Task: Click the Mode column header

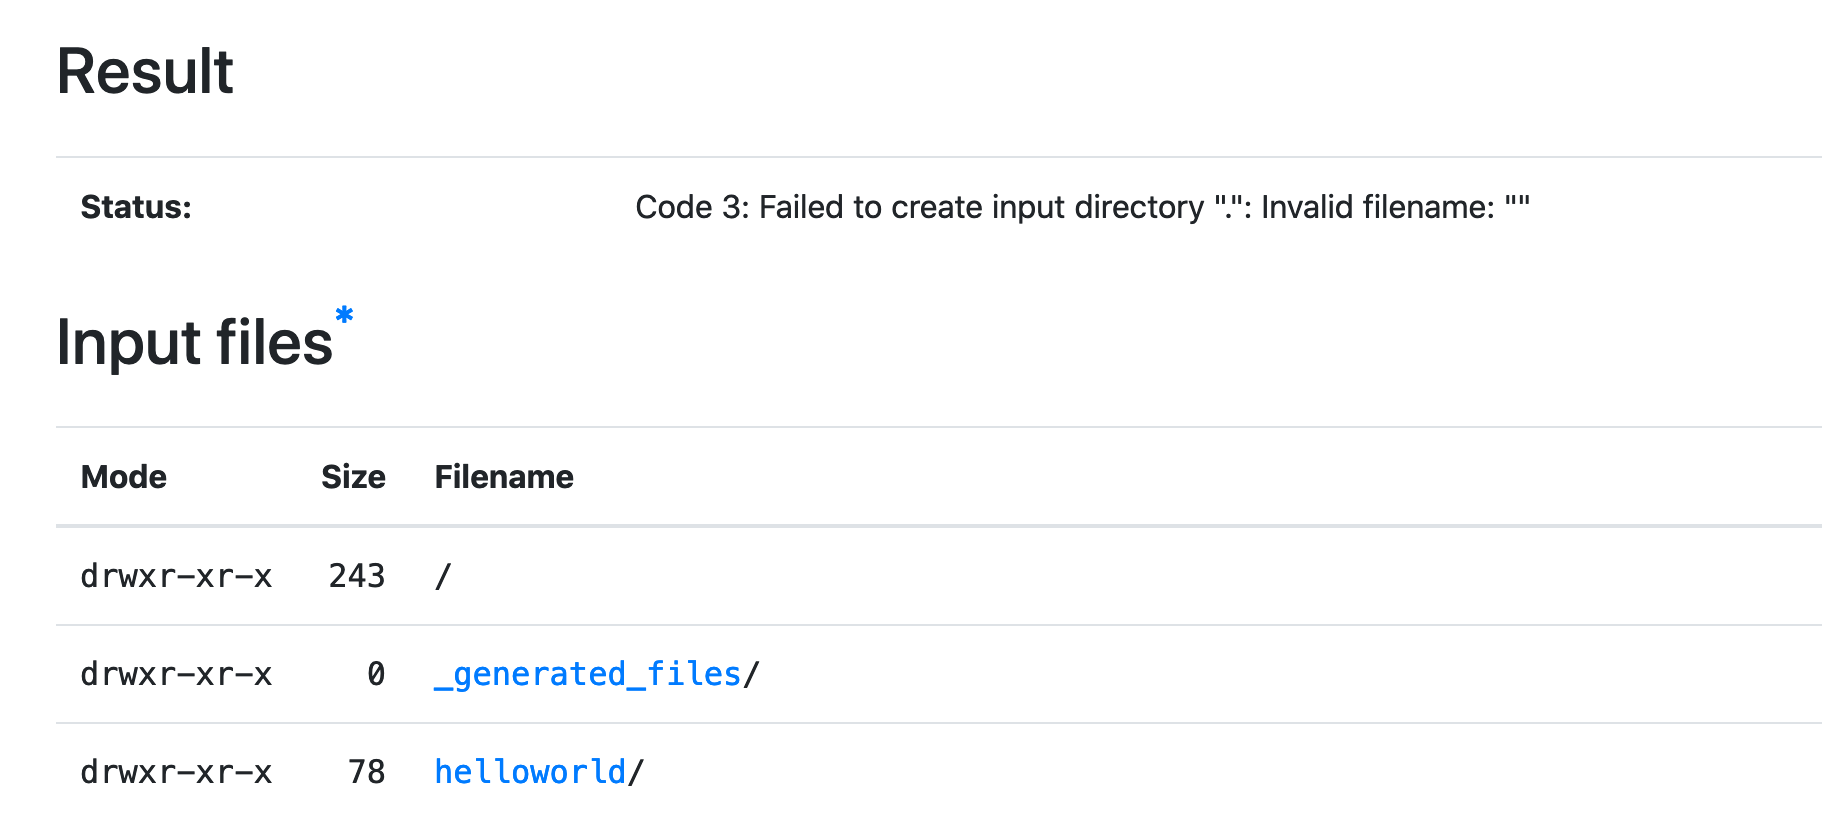Action: [x=123, y=476]
